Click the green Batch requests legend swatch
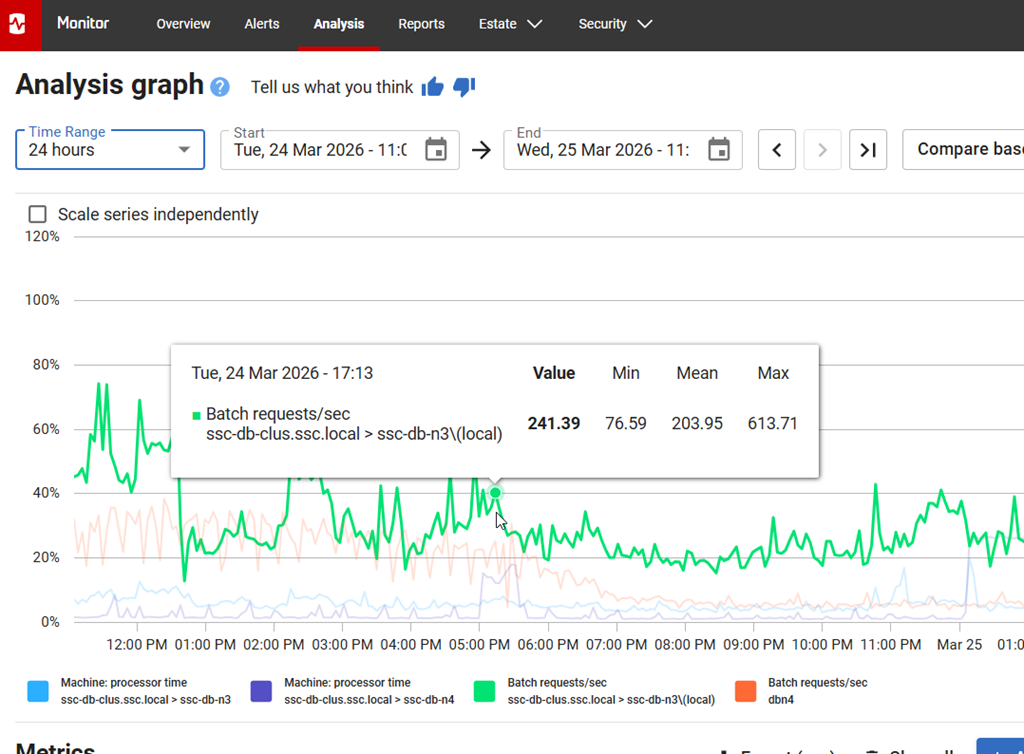Screen dimensions: 1024x754 [x=485, y=691]
